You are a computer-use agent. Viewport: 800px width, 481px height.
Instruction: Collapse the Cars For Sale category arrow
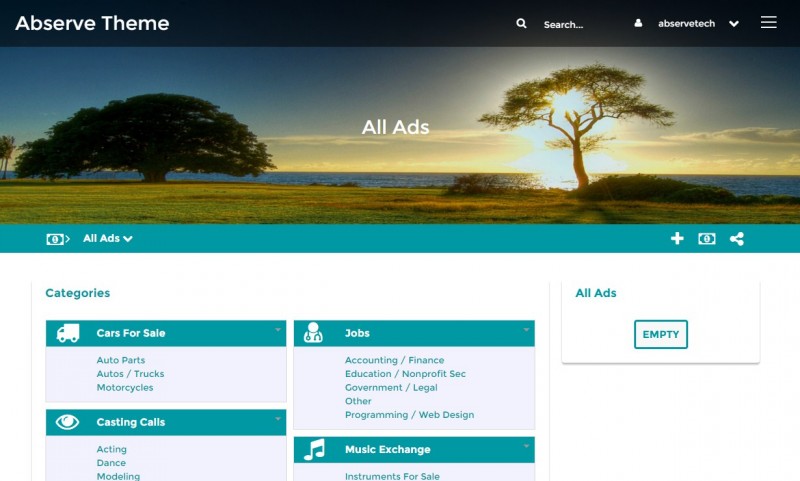click(278, 330)
